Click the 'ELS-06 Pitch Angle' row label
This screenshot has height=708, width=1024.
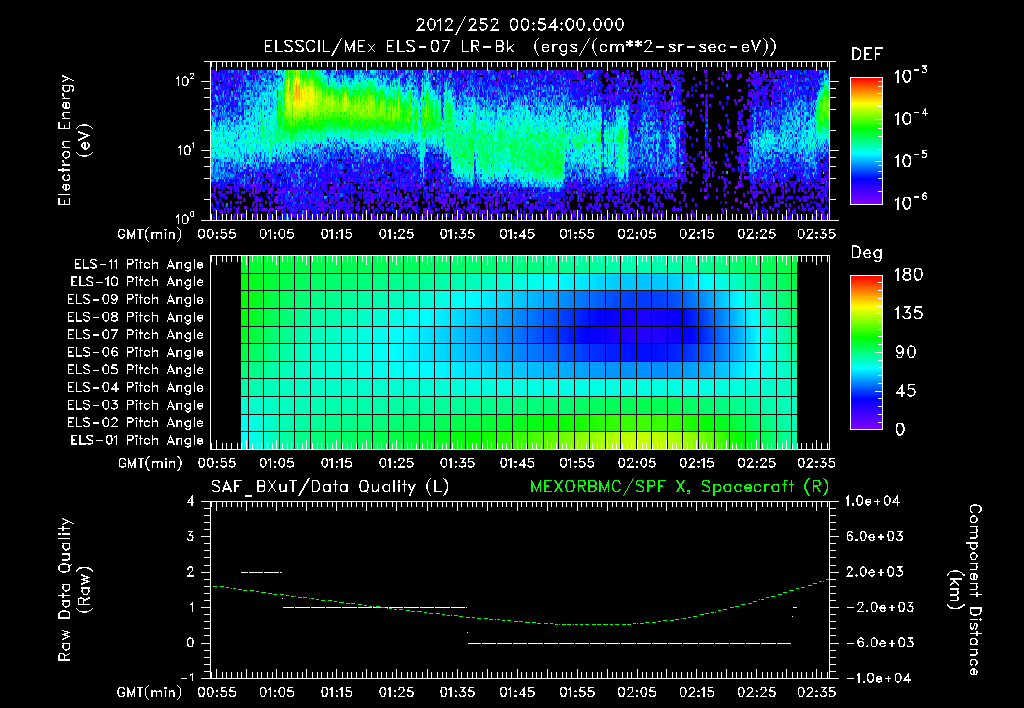click(136, 352)
